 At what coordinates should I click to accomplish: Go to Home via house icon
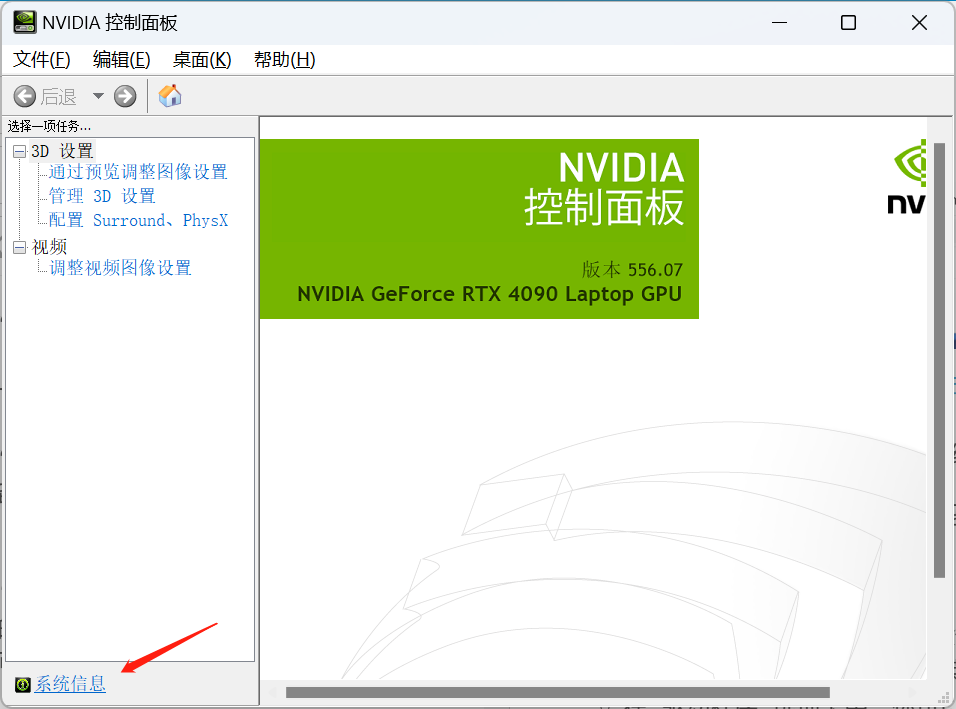170,96
